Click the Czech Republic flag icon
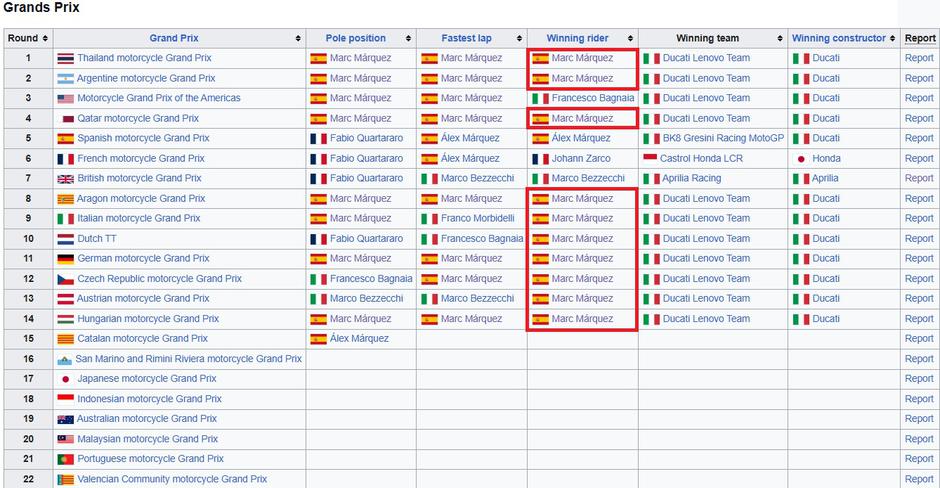 point(65,279)
